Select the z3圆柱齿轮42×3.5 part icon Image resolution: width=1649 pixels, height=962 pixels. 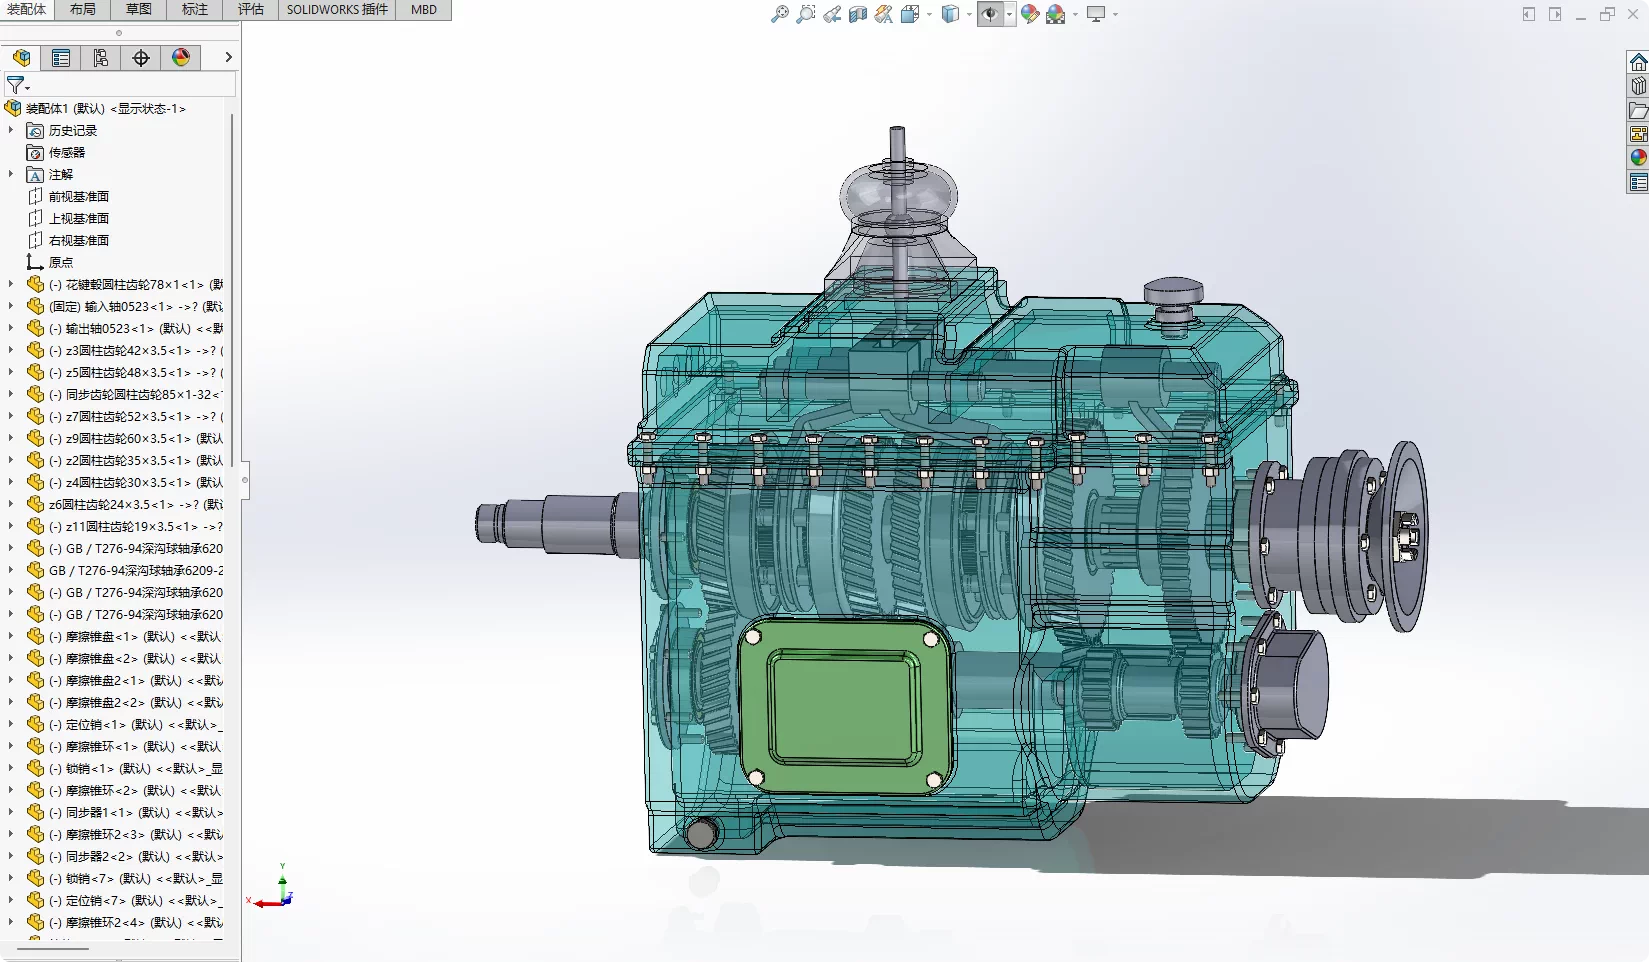point(35,350)
